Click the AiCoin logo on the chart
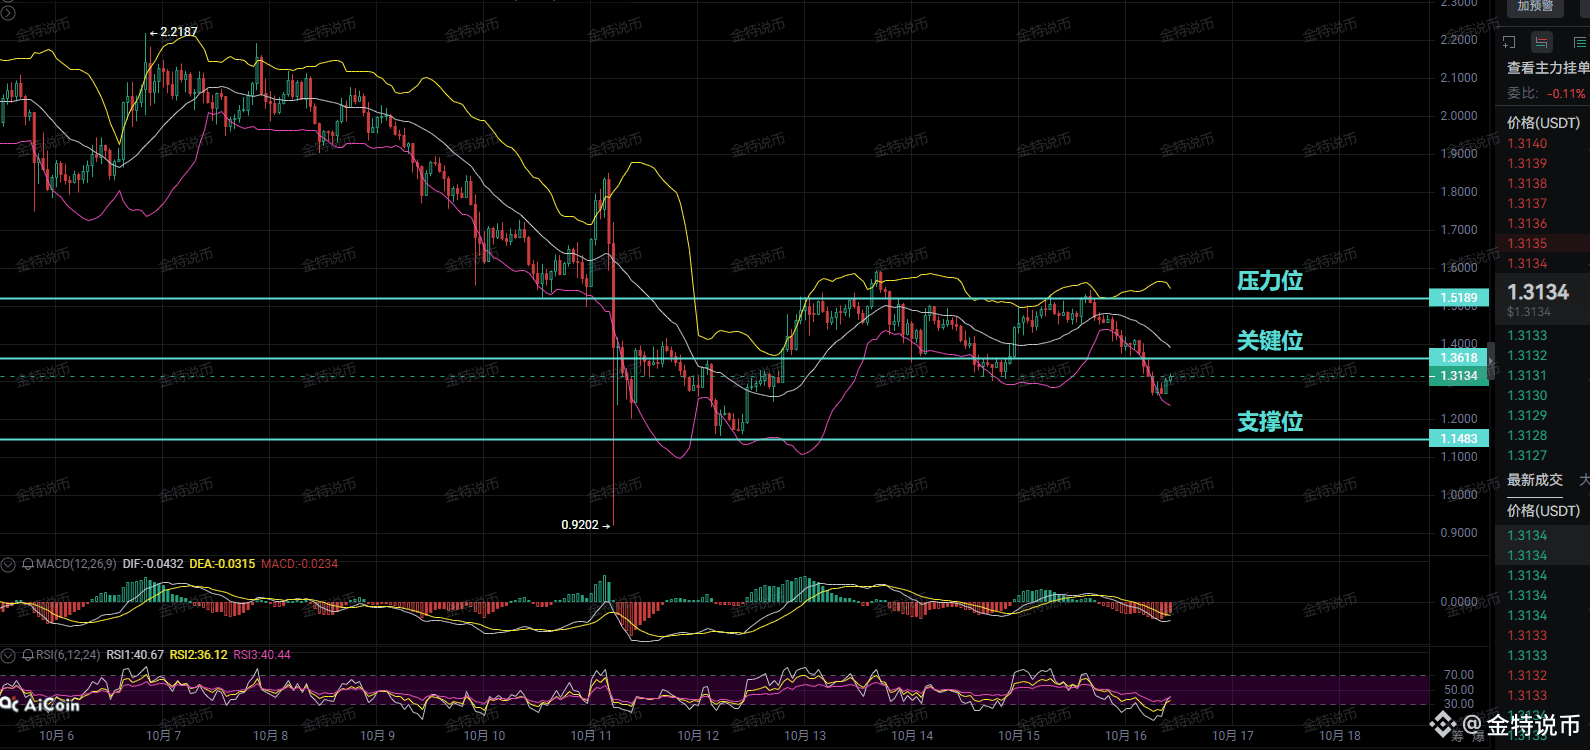Viewport: 1590px width, 750px height. tap(42, 705)
